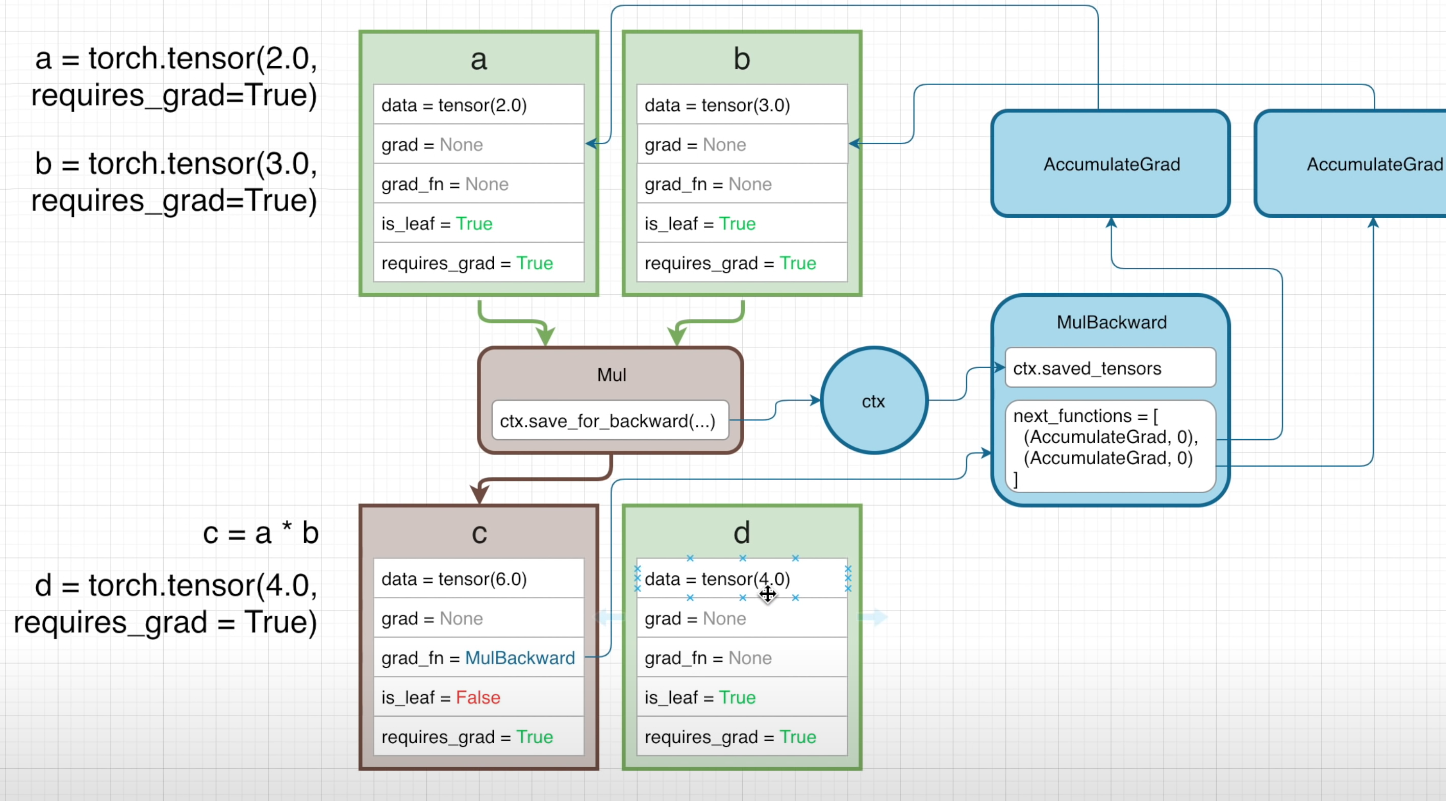
Task: Click 'is_leaf = True' row in box a
Action: [479, 223]
